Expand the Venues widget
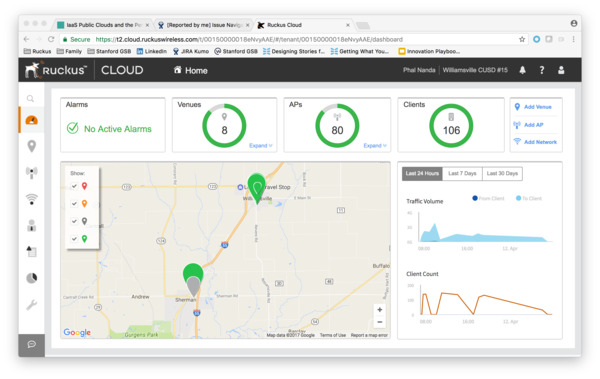This screenshot has height=379, width=600. (261, 145)
